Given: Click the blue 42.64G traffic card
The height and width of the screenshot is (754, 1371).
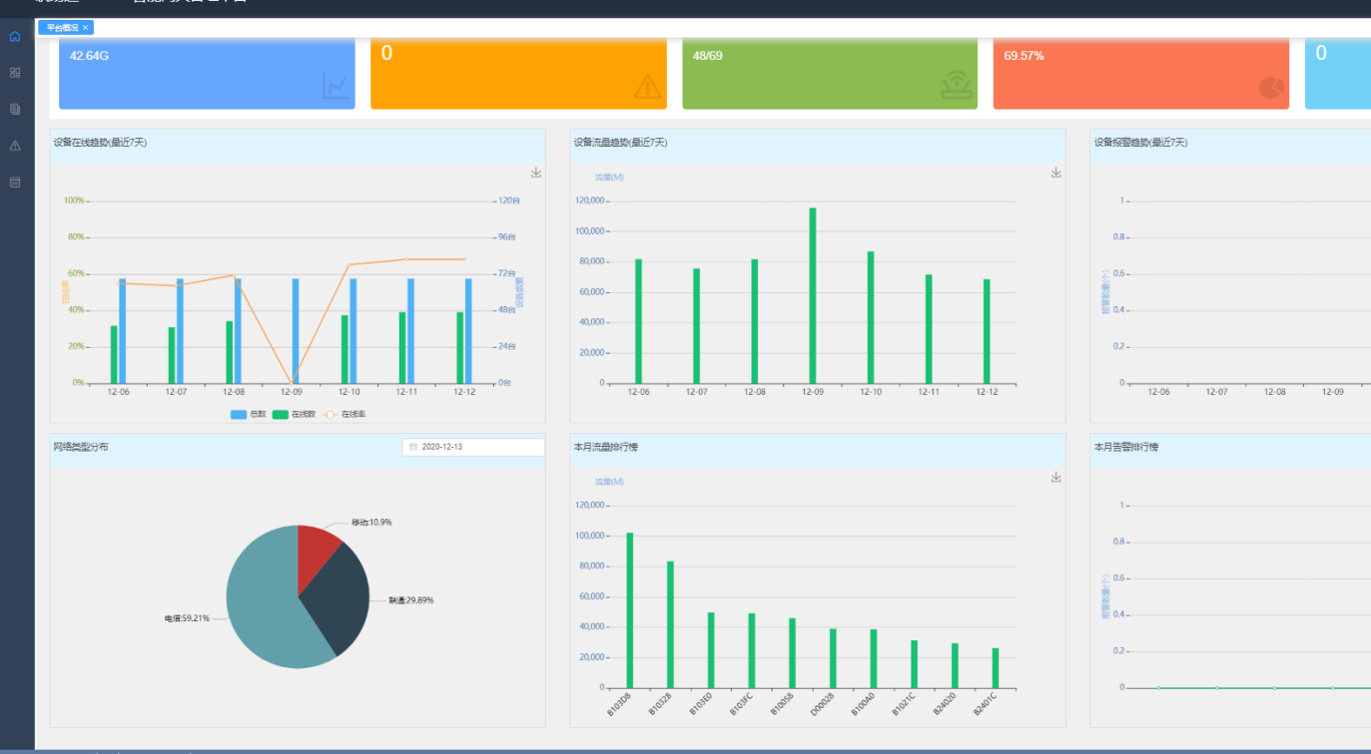Looking at the screenshot, I should [x=207, y=73].
